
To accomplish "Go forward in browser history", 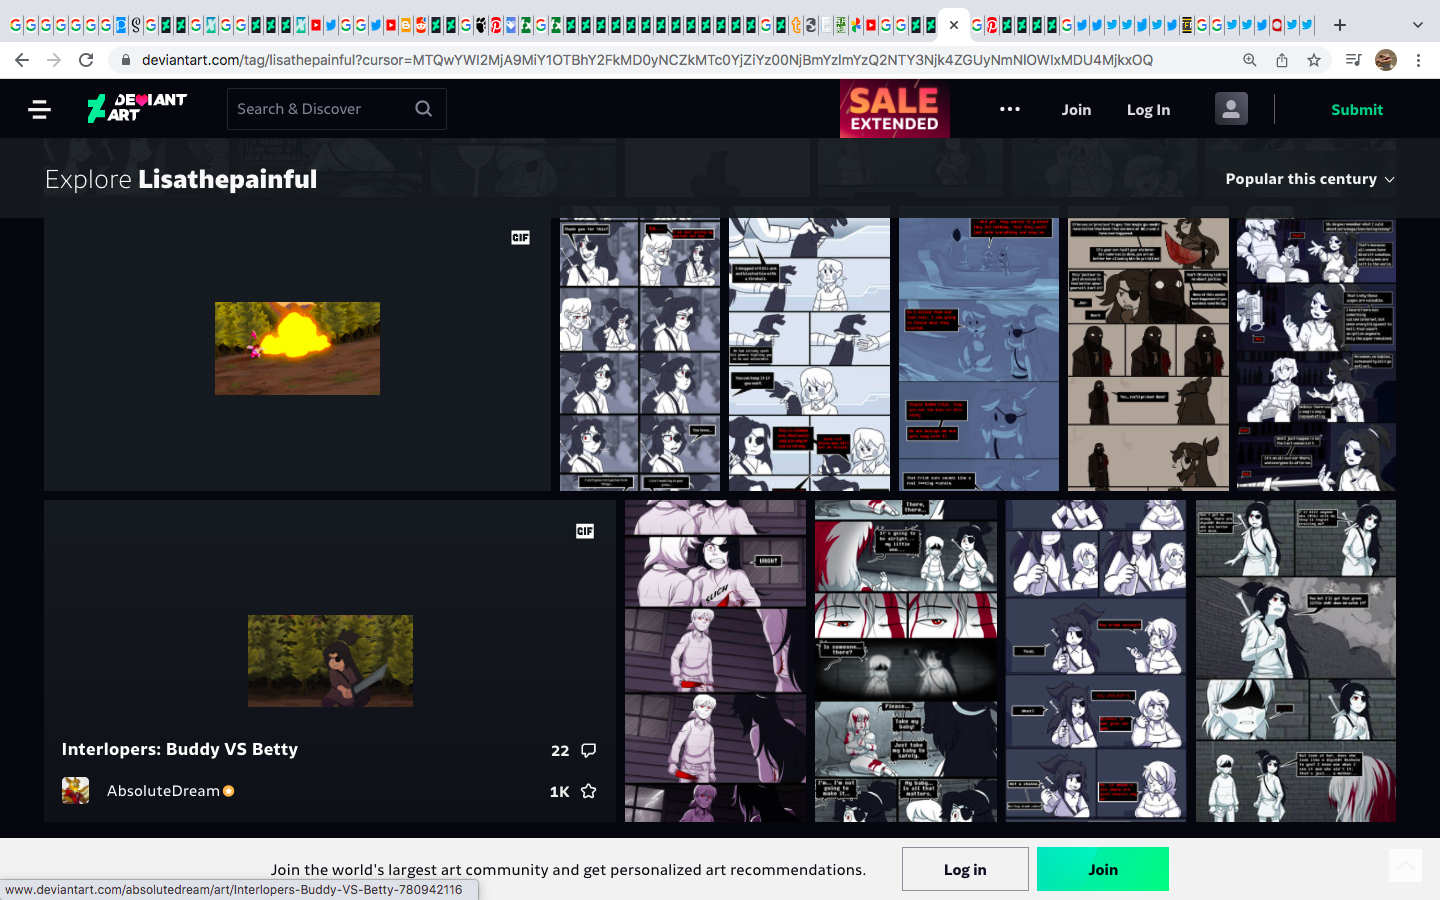I will coord(54,60).
